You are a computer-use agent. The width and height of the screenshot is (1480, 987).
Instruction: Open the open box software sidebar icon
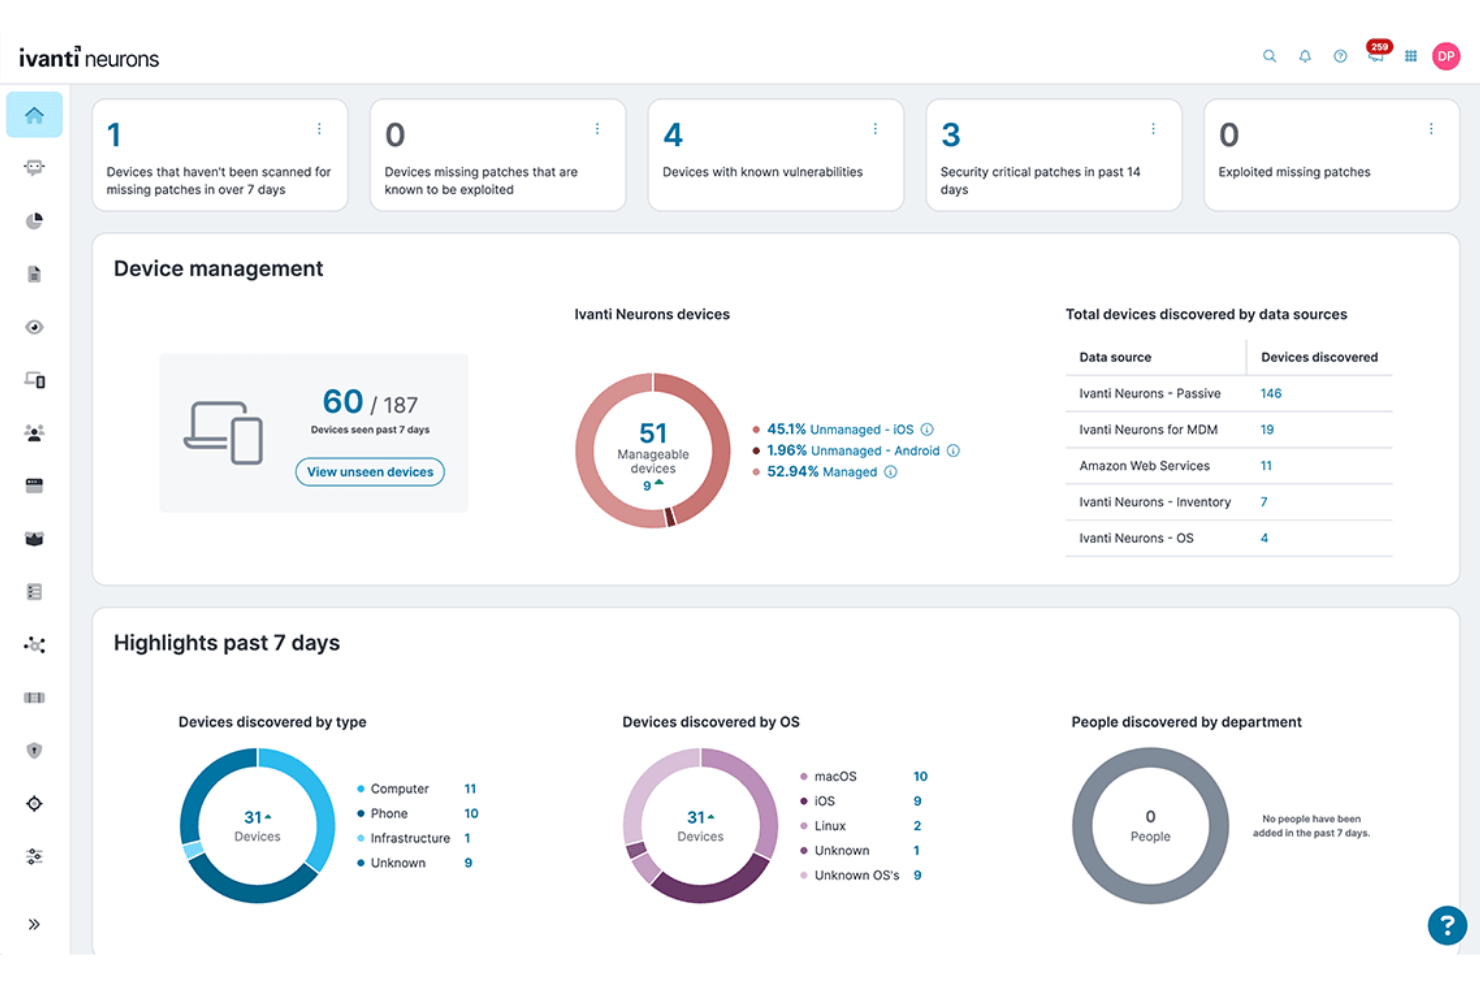[34, 539]
